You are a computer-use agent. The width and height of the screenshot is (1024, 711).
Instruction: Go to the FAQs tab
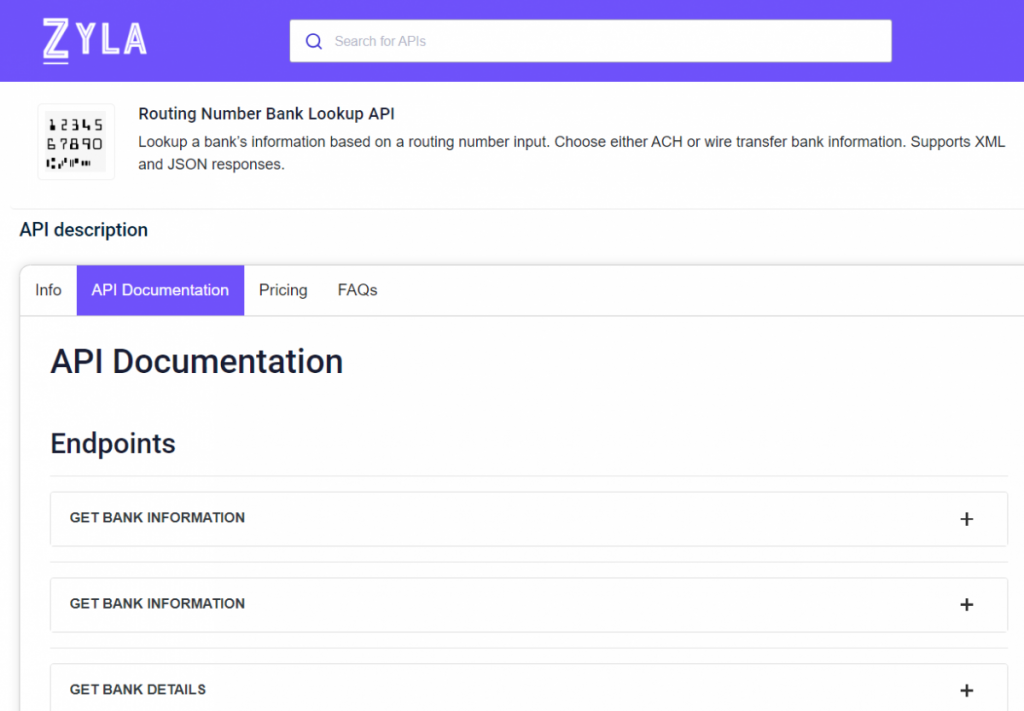(x=357, y=290)
